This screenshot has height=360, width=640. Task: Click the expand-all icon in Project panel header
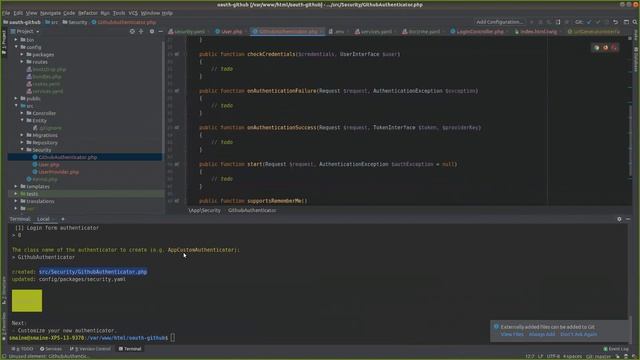pyautogui.click(x=141, y=31)
